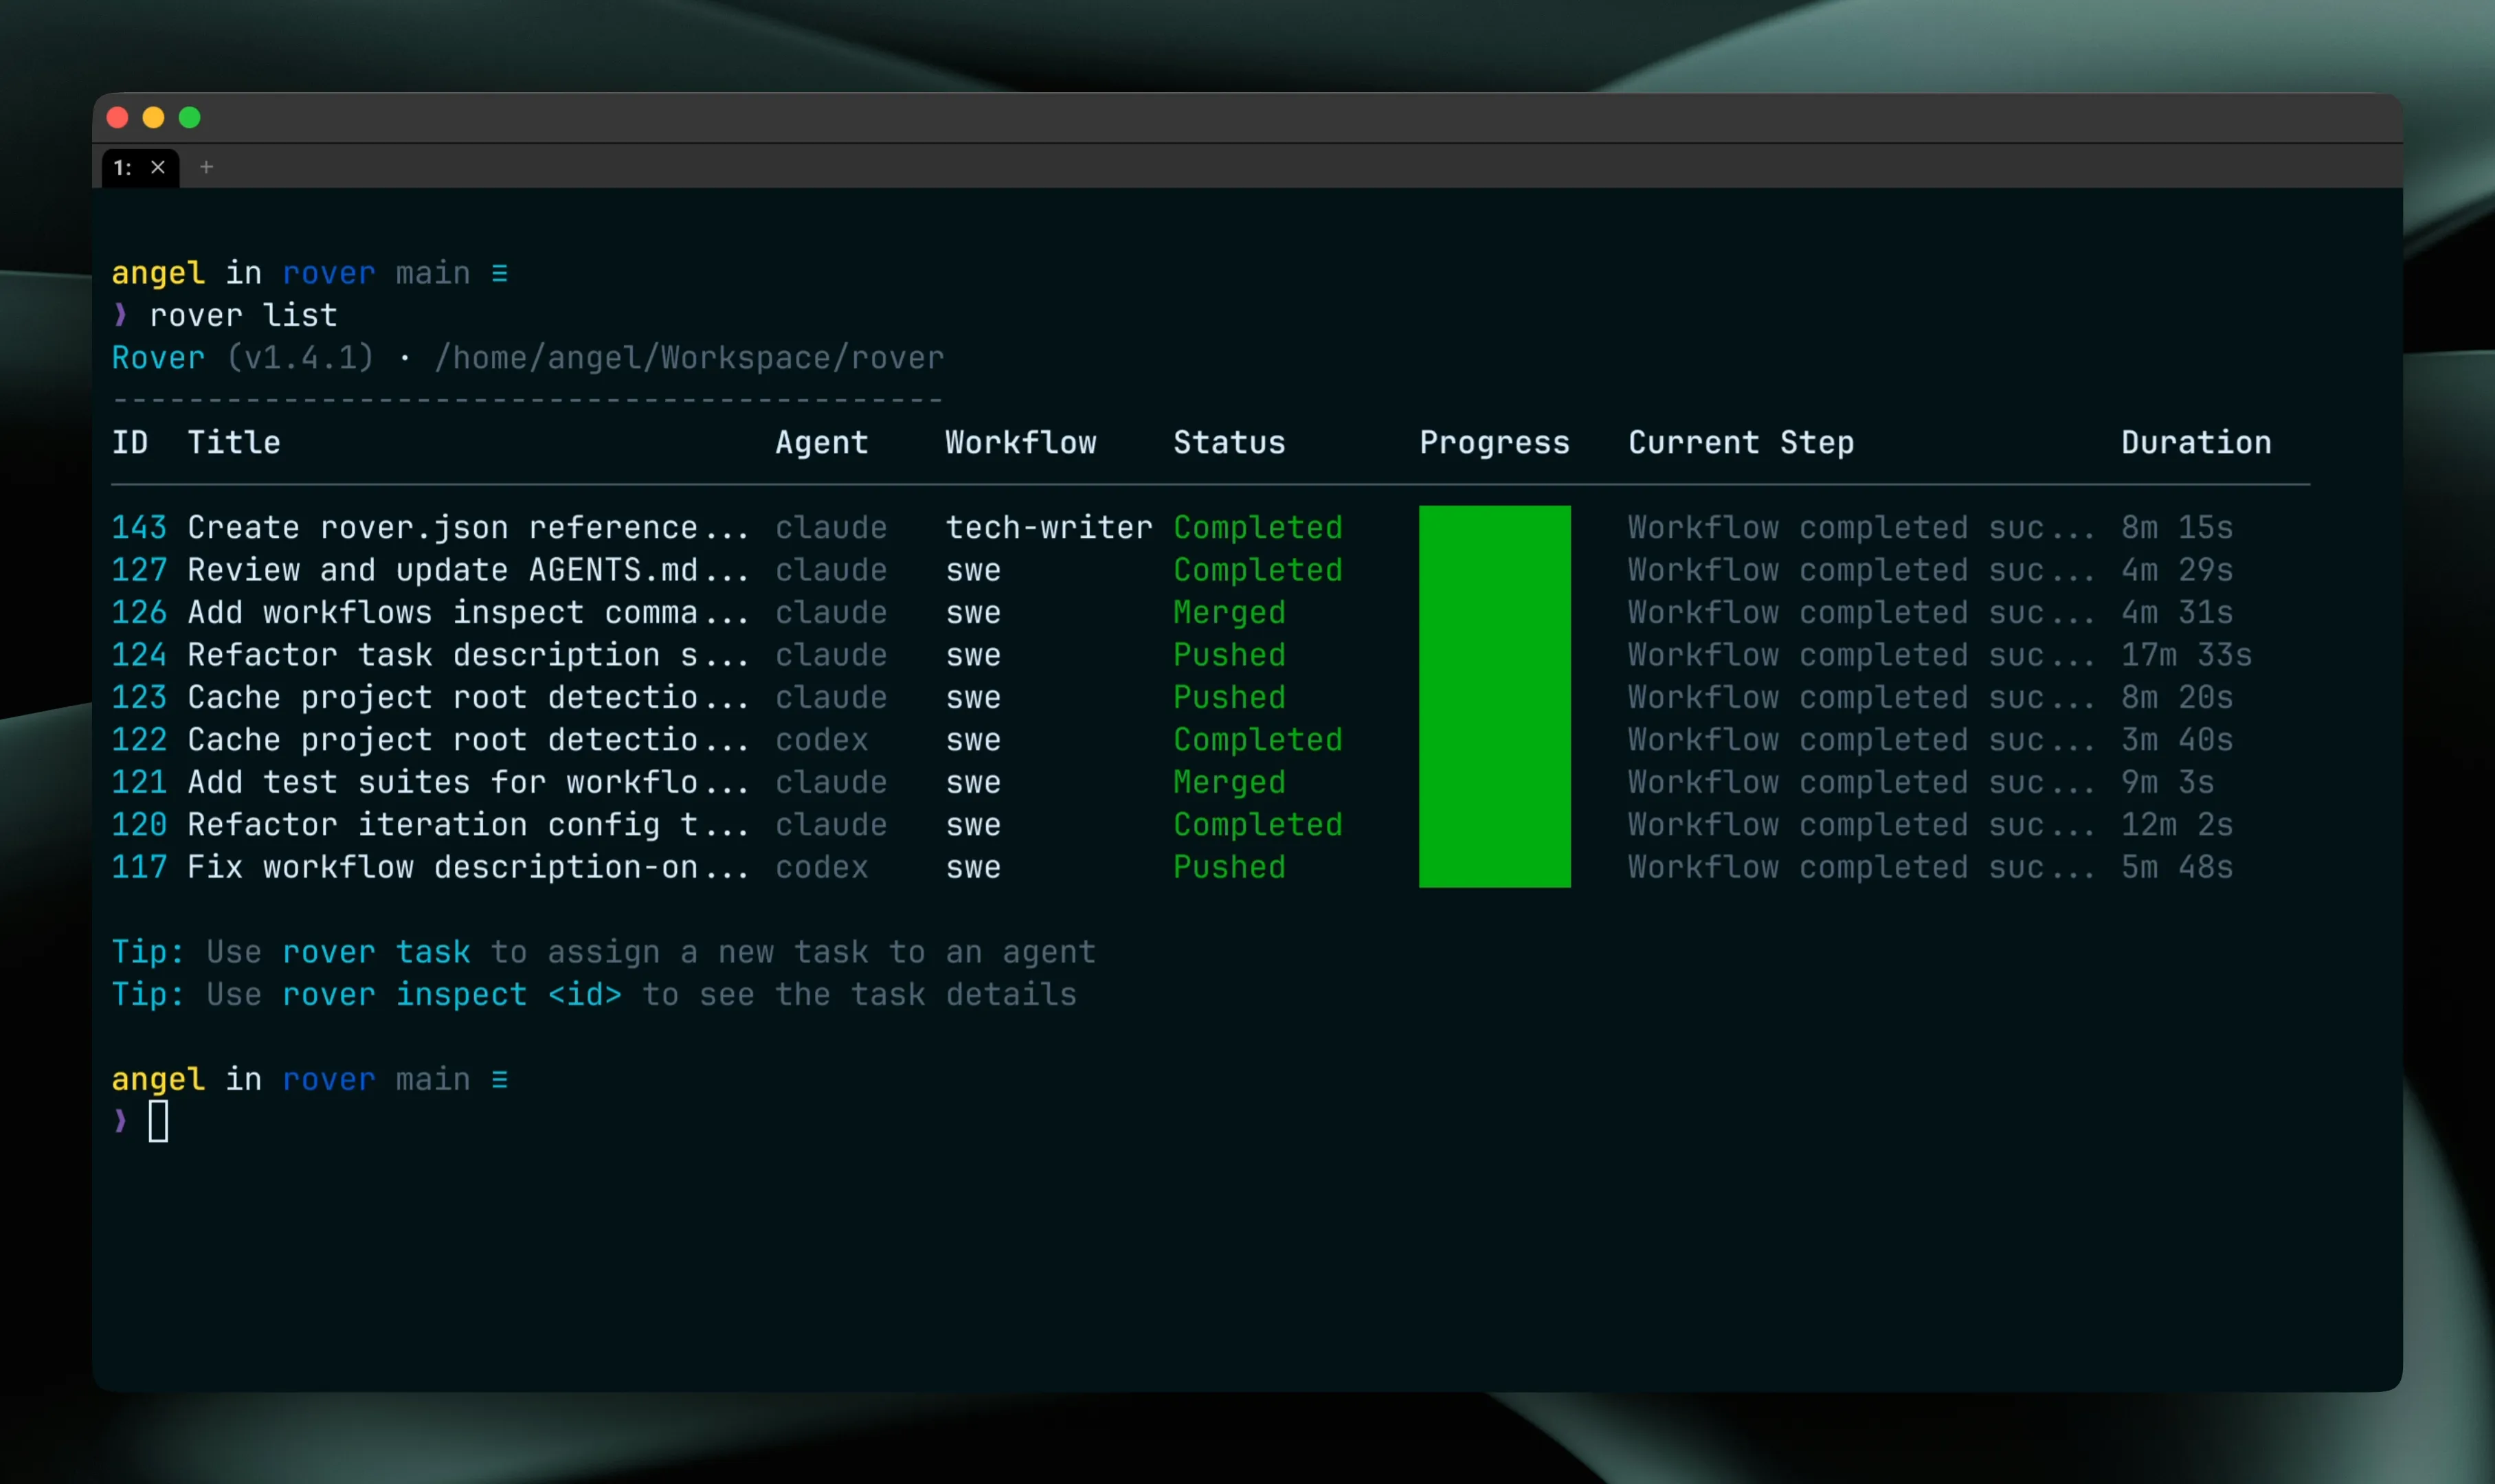The width and height of the screenshot is (2495, 1484).
Task: Select the Completed status of task 127
Action: (x=1257, y=569)
